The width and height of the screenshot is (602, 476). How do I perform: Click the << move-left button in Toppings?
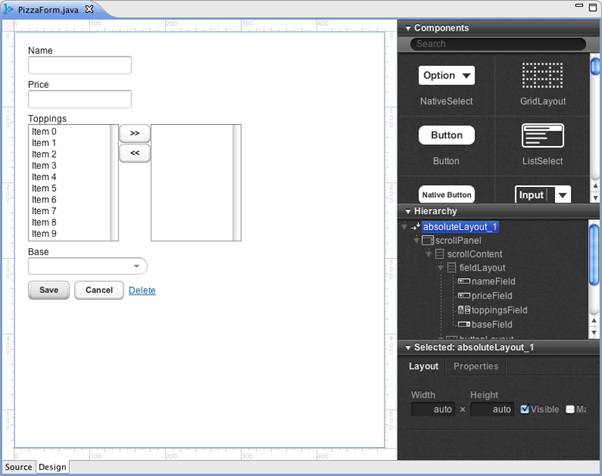tap(134, 153)
